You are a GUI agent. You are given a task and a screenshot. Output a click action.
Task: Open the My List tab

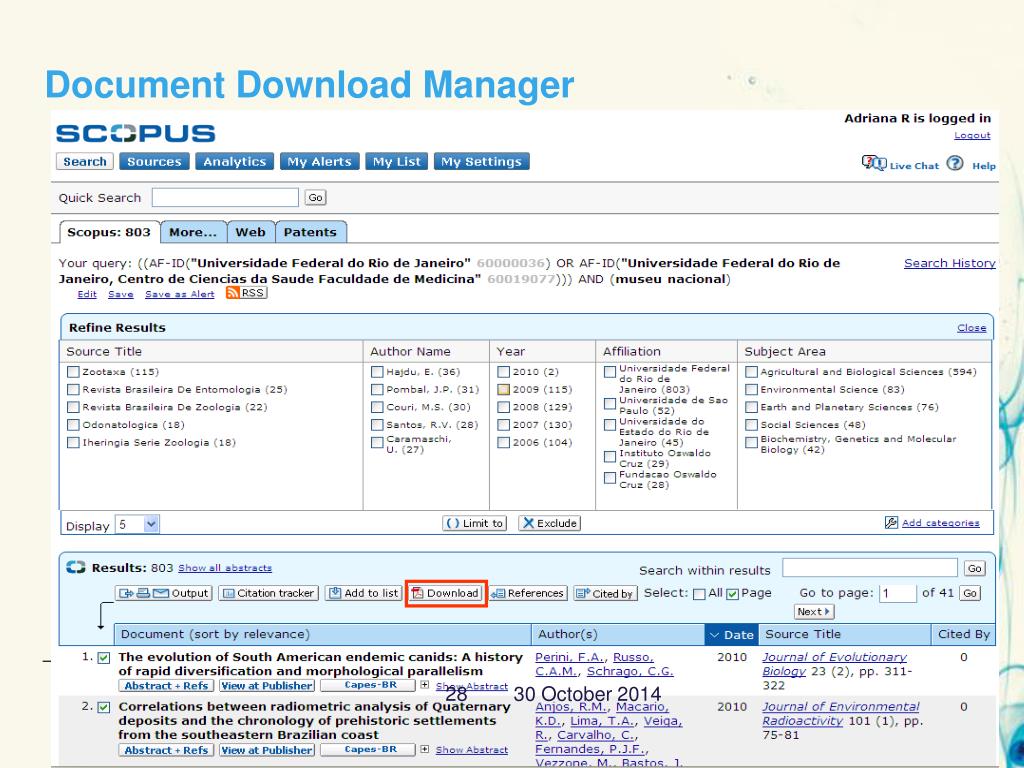click(x=397, y=161)
